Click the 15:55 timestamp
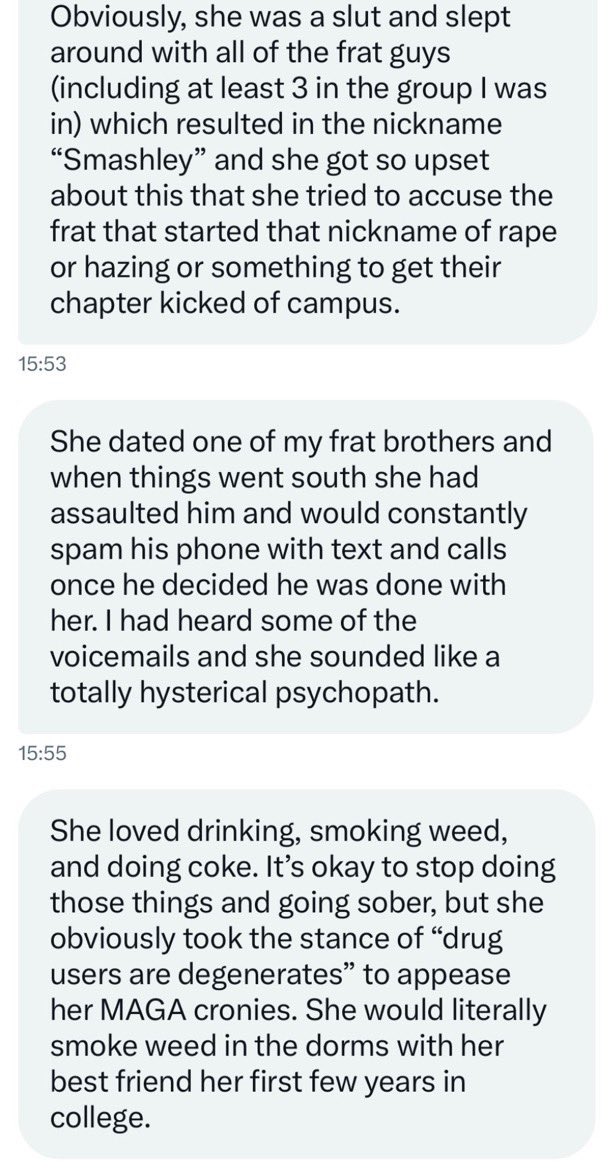Screen dimensions: 612x1170 click(42, 755)
